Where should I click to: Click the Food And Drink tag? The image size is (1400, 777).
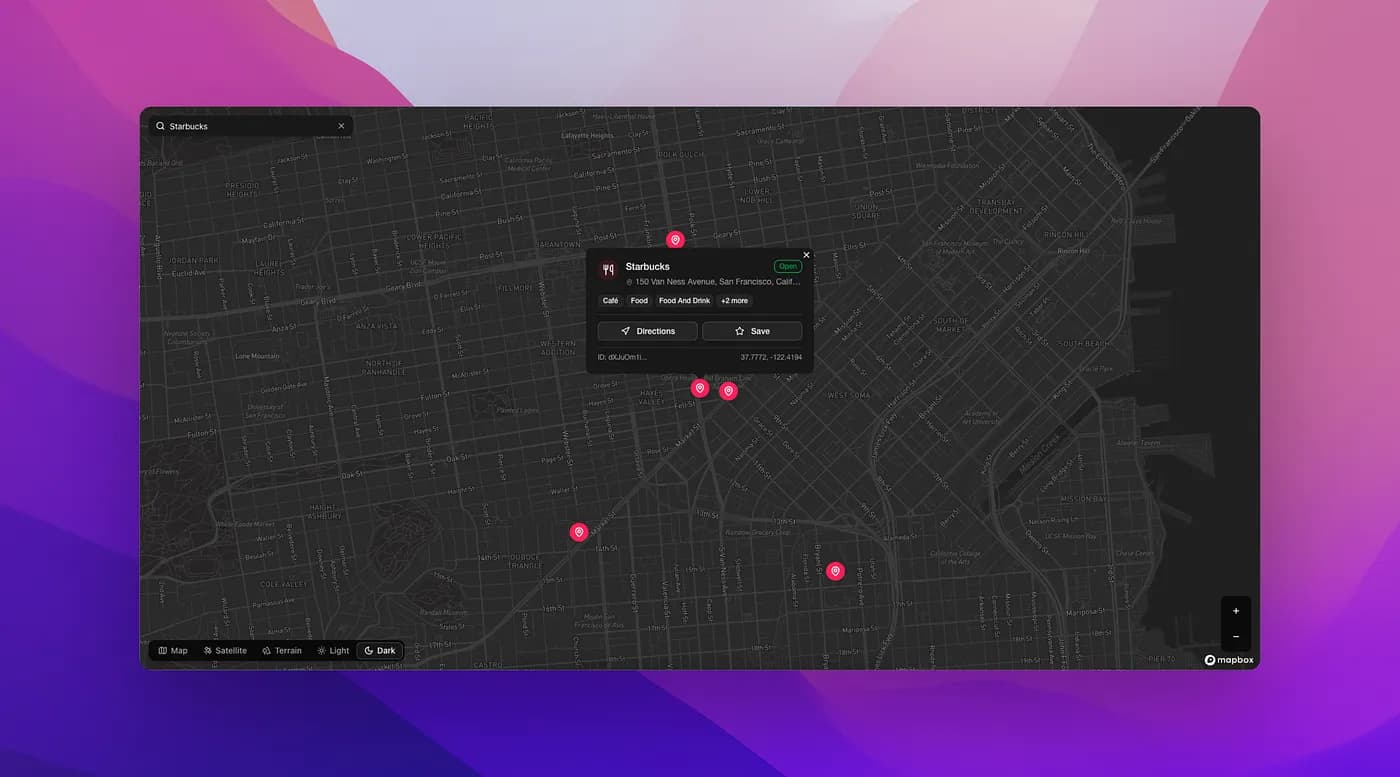point(684,300)
